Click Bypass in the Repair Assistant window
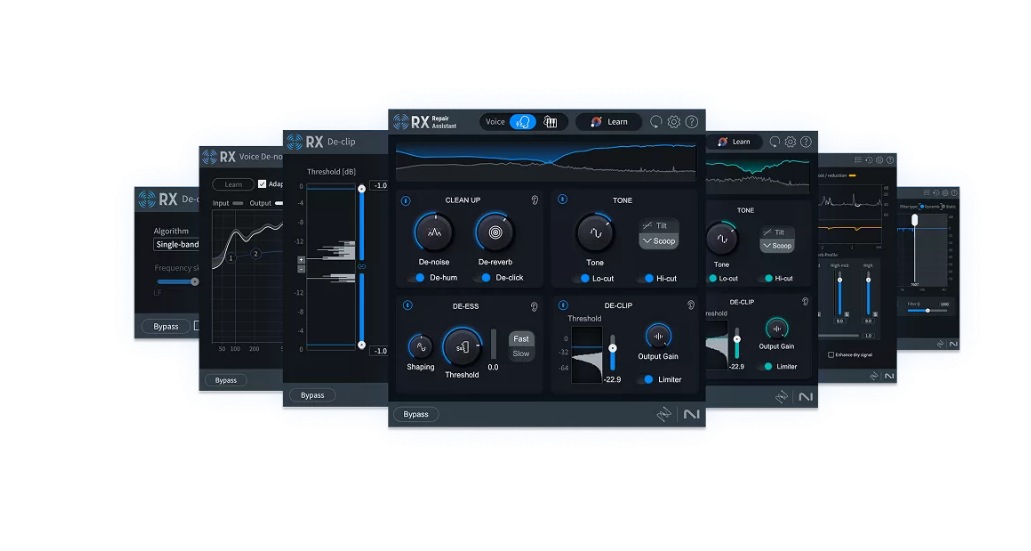 (x=416, y=415)
